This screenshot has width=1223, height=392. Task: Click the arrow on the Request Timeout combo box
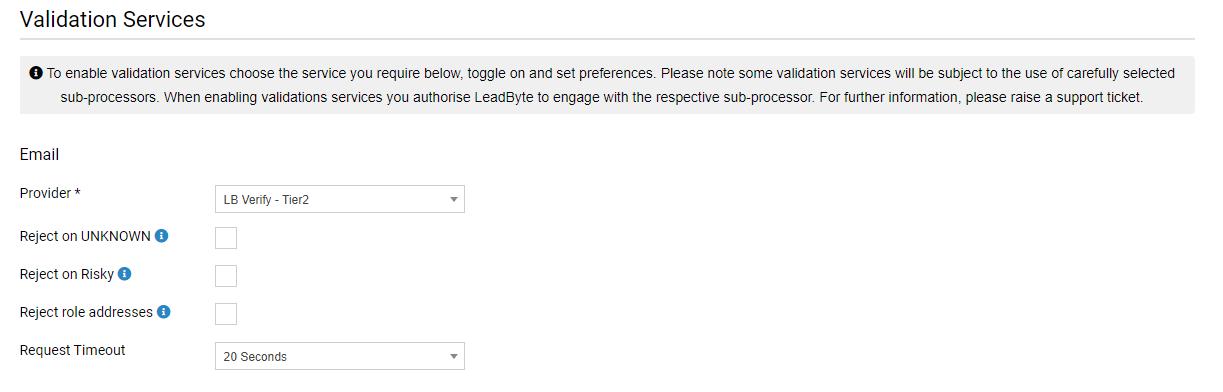453,357
